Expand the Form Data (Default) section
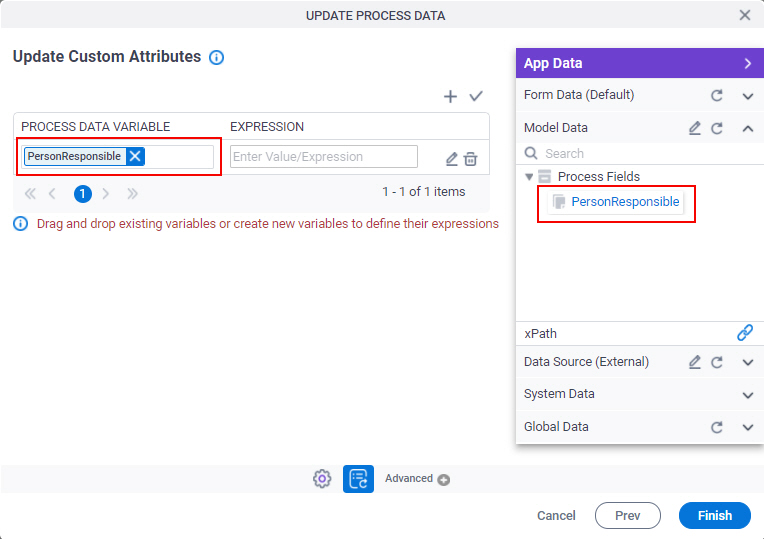Screen dimensions: 764x539 (748, 96)
